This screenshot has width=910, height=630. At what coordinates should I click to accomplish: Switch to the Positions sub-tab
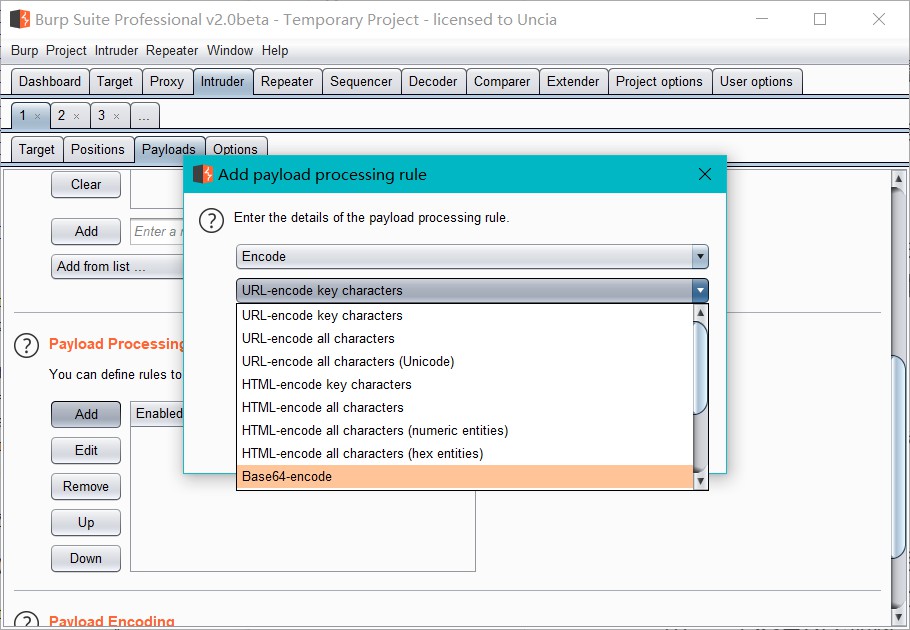98,150
